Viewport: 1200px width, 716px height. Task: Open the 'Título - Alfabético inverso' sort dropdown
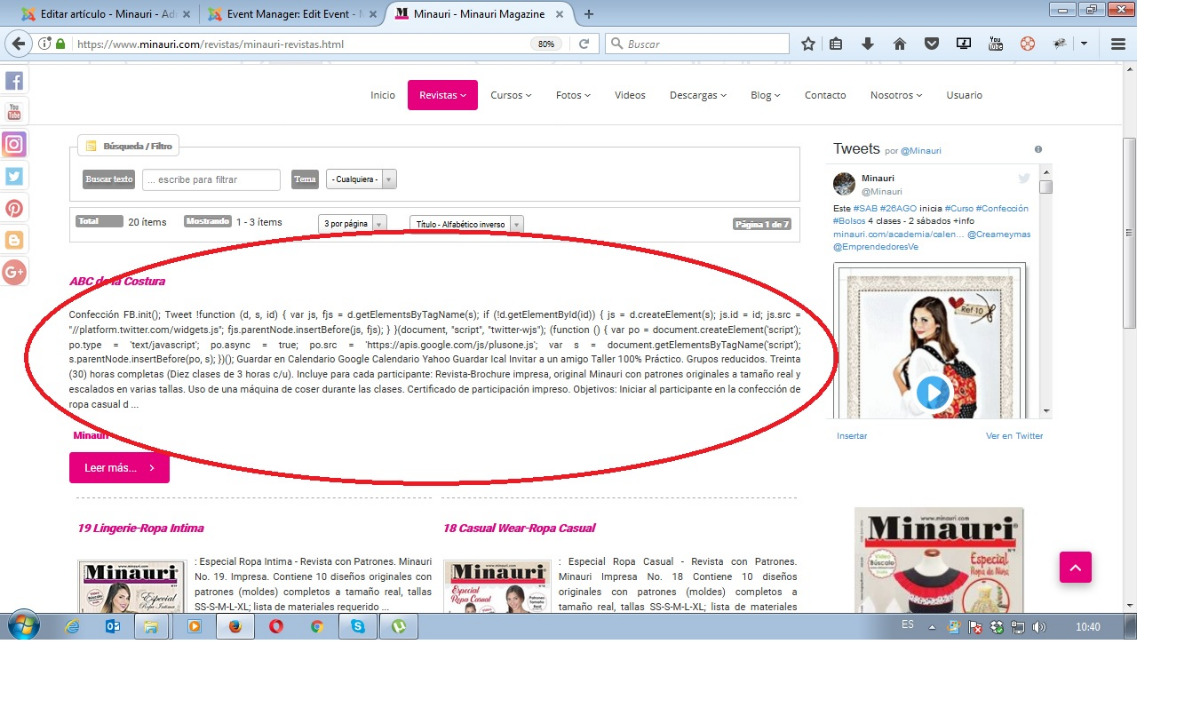pos(466,224)
